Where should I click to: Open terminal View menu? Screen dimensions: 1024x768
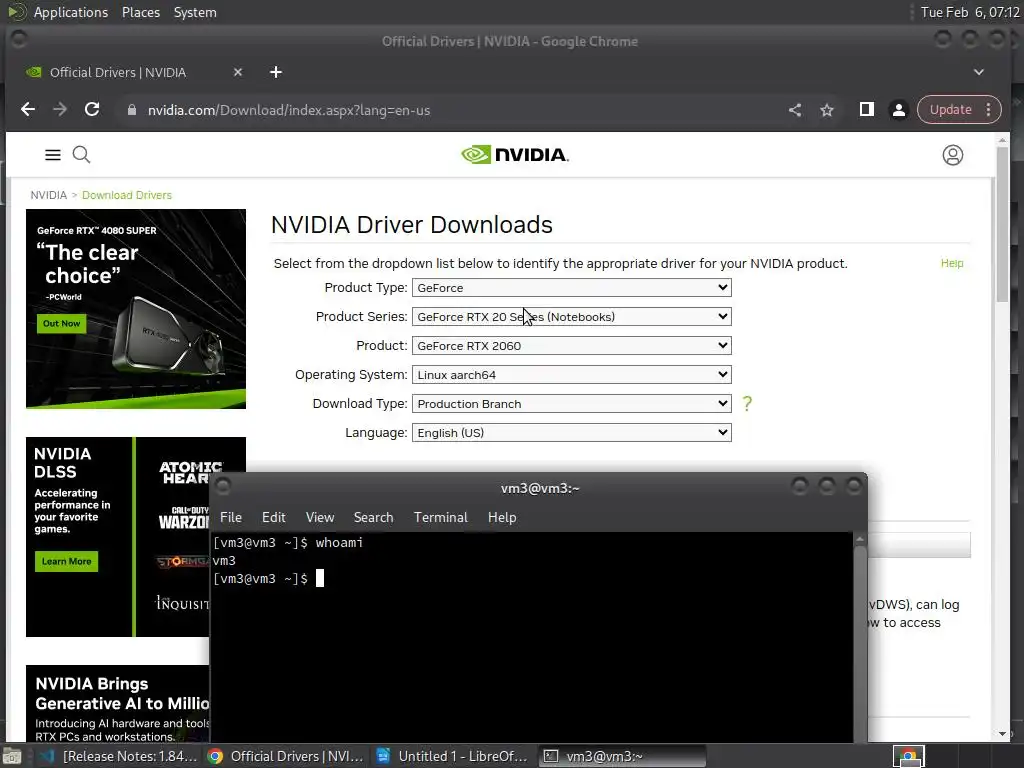320,517
